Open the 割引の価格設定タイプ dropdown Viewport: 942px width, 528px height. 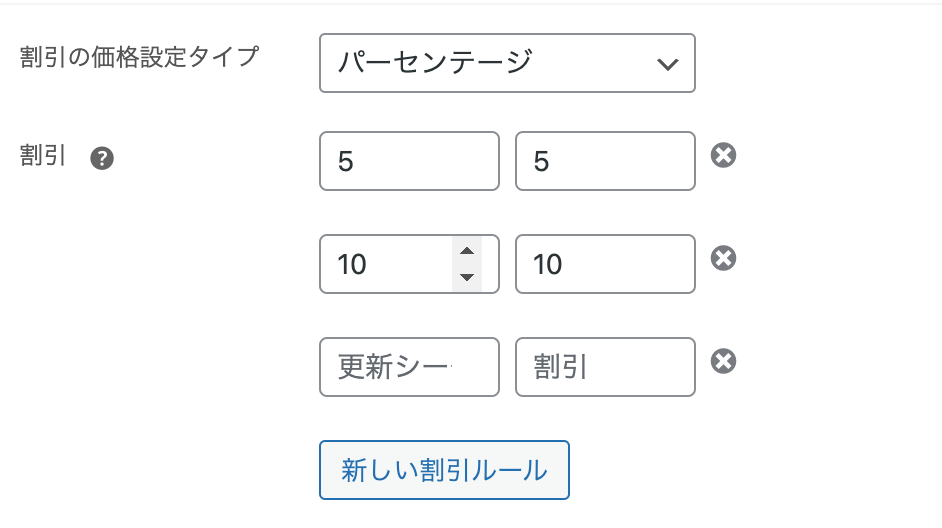click(x=507, y=63)
